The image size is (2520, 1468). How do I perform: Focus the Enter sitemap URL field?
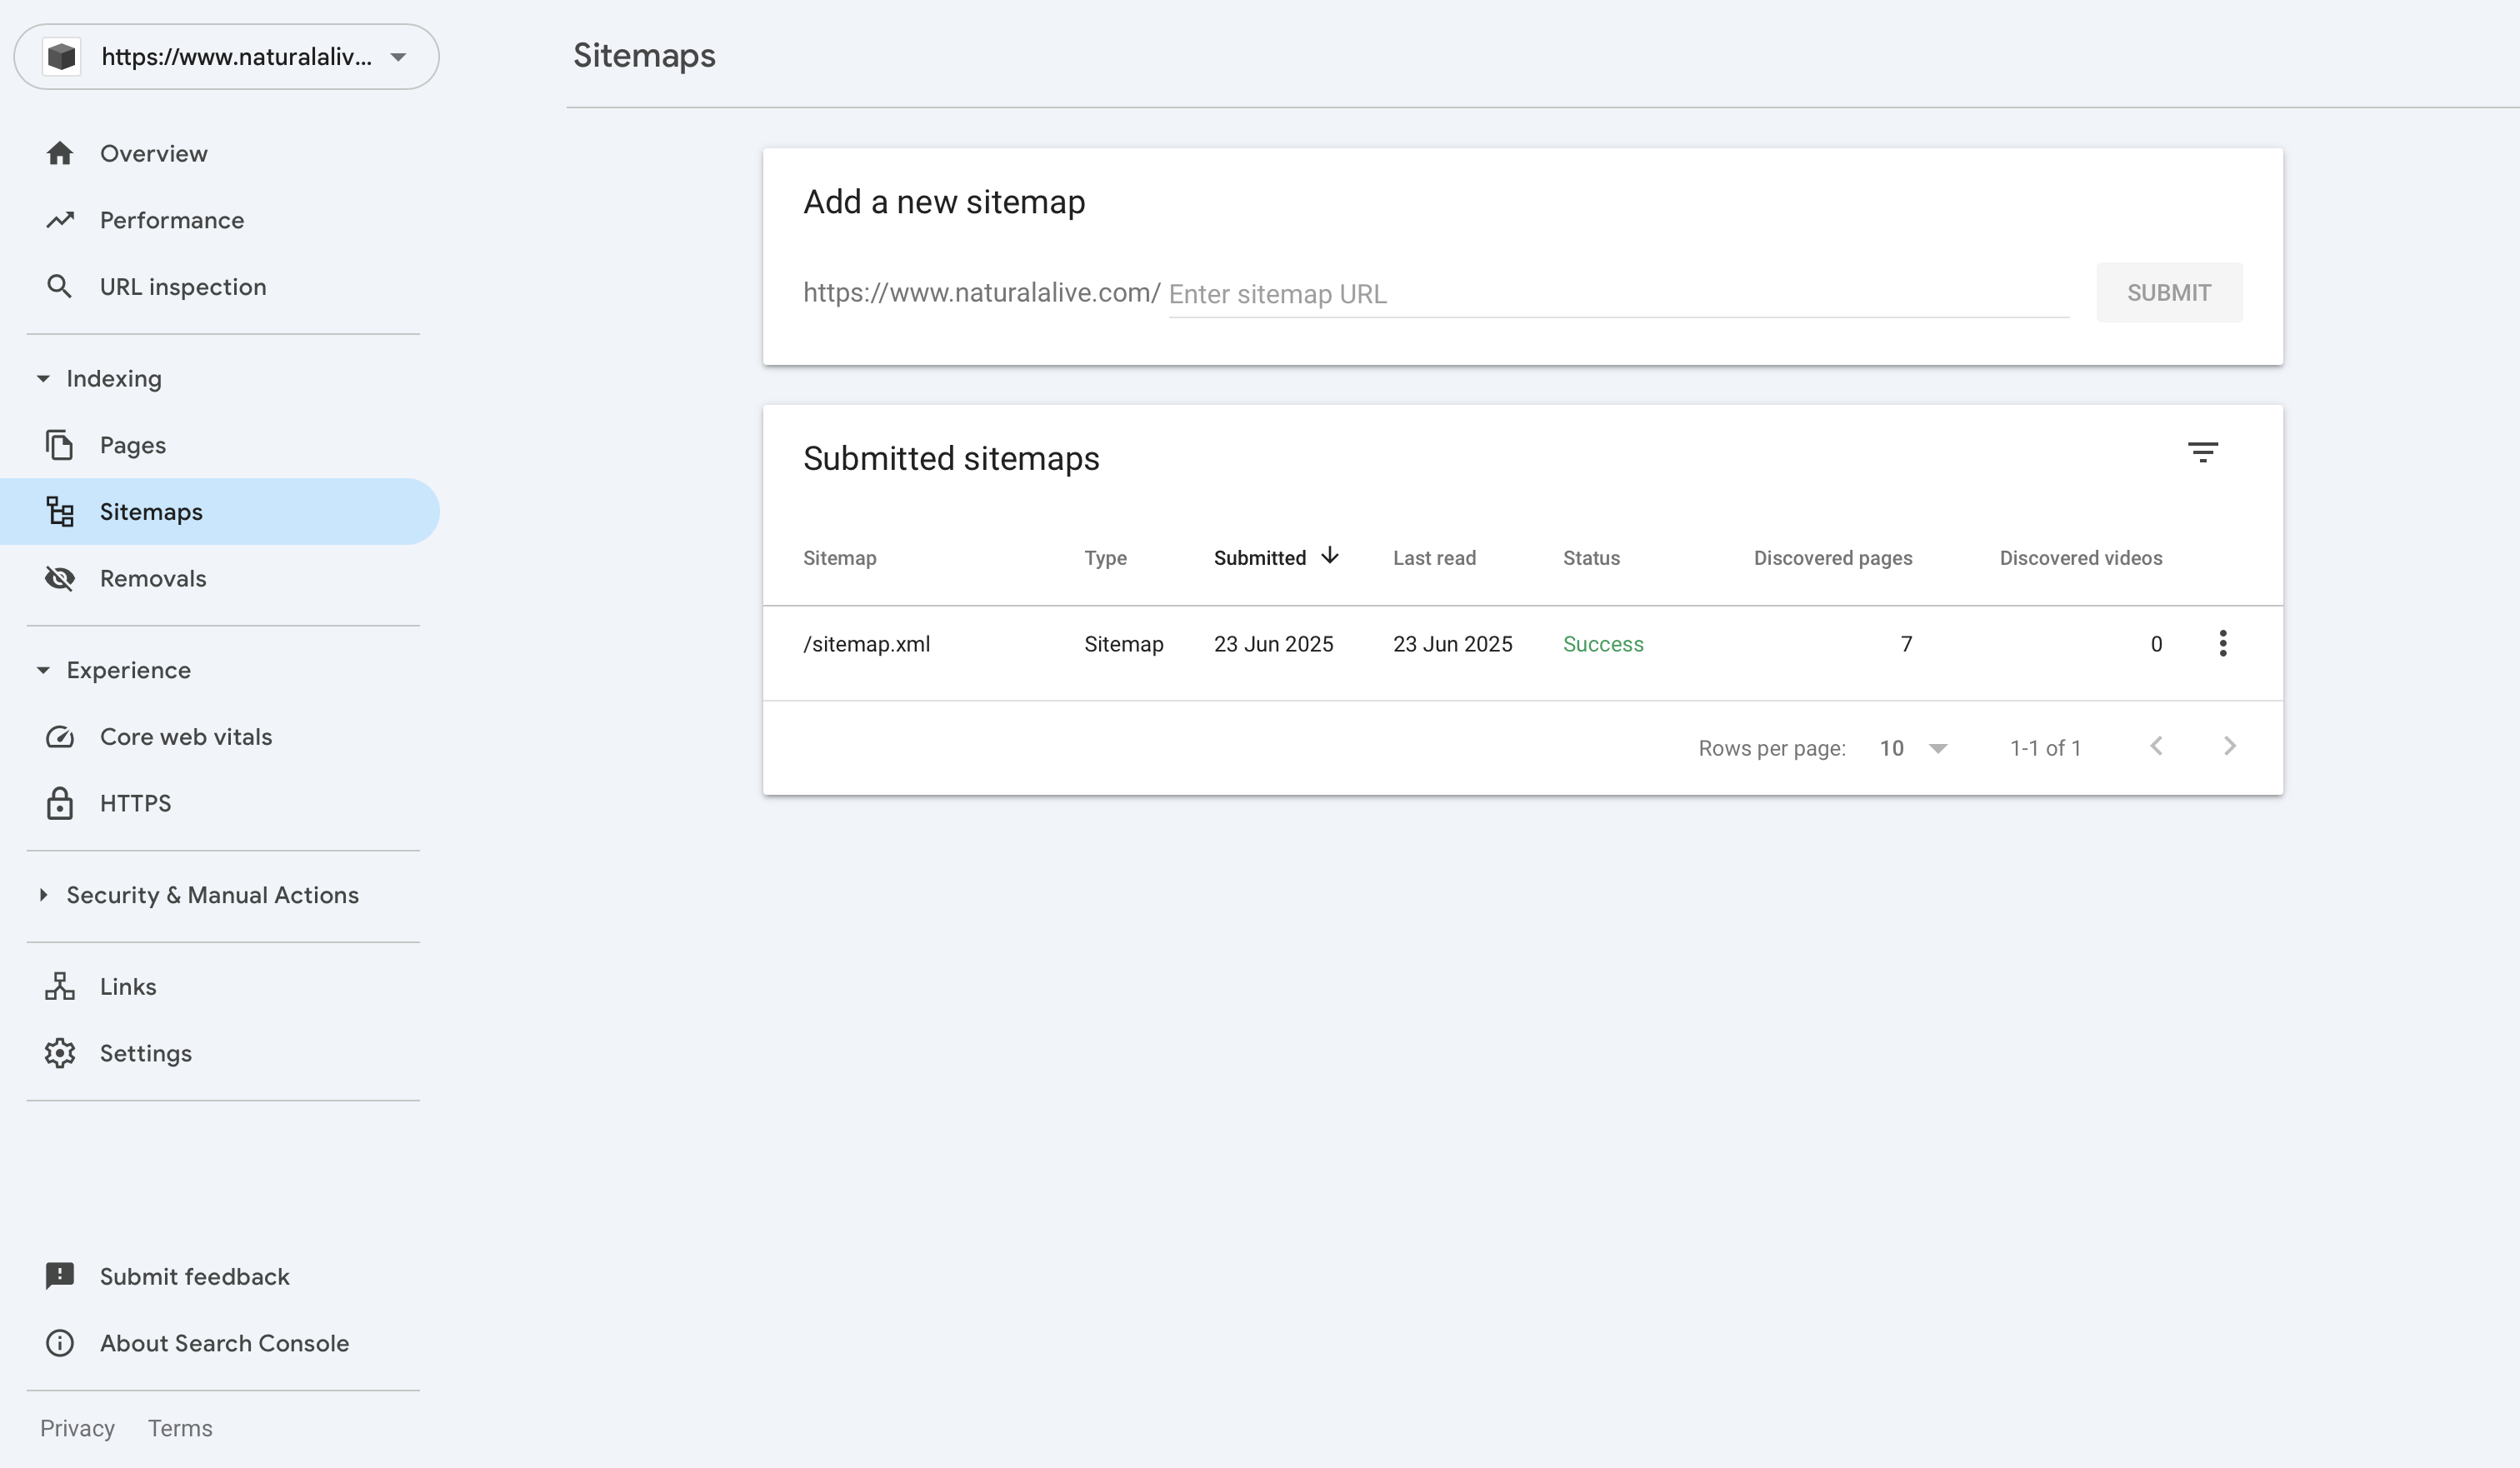(x=1619, y=294)
